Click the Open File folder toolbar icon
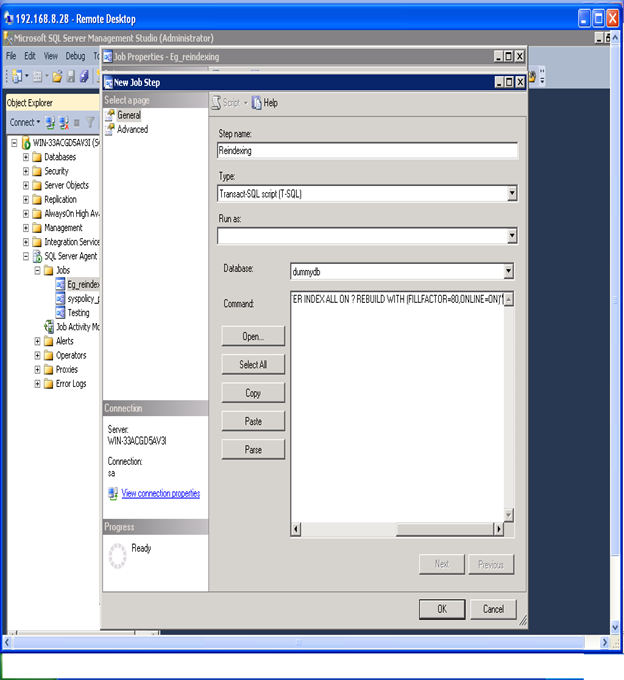The image size is (624, 680). coord(57,77)
